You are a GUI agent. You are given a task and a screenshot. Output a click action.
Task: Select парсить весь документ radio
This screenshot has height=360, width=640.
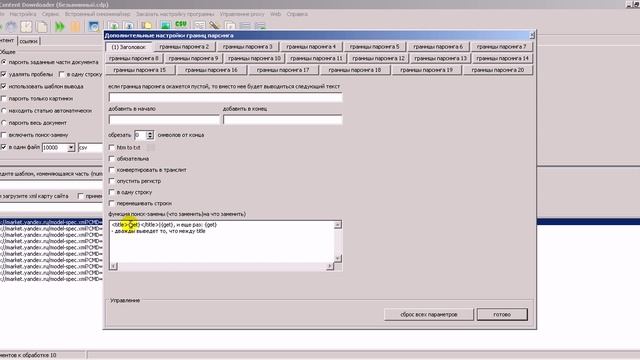coord(4,122)
